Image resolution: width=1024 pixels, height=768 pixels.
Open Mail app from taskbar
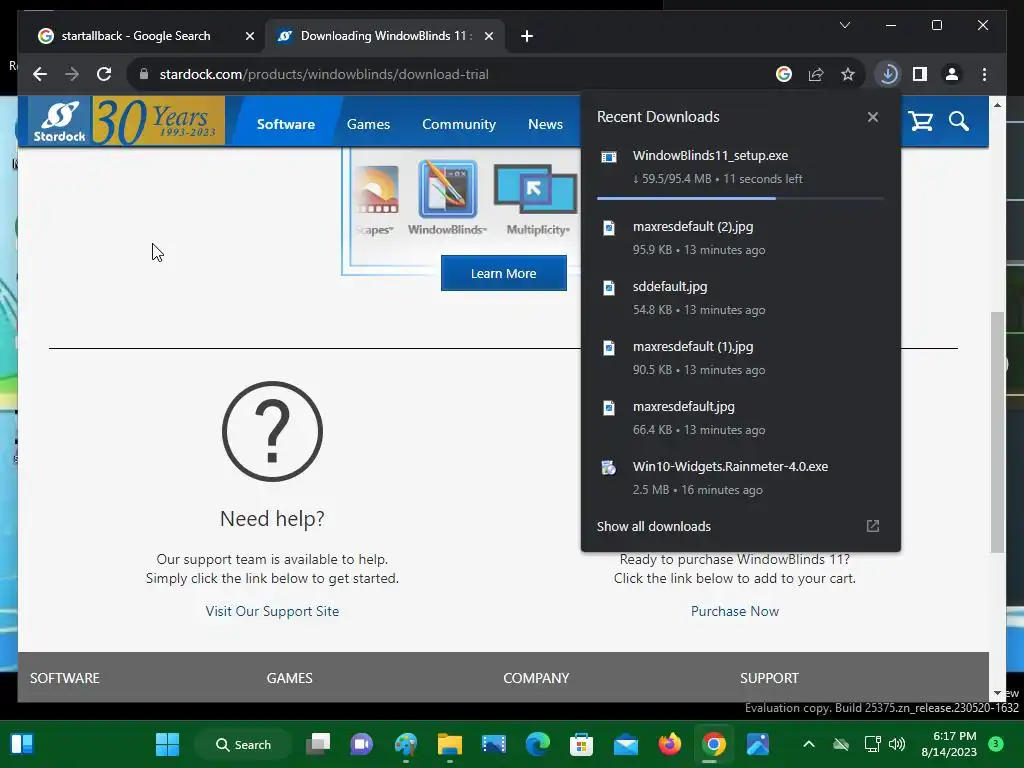626,744
